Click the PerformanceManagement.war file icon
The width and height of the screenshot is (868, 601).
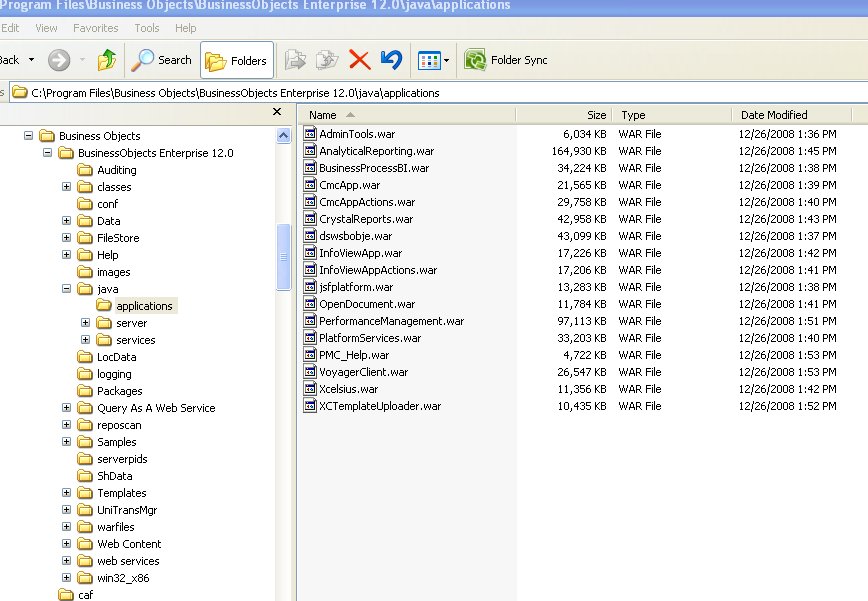pos(310,320)
